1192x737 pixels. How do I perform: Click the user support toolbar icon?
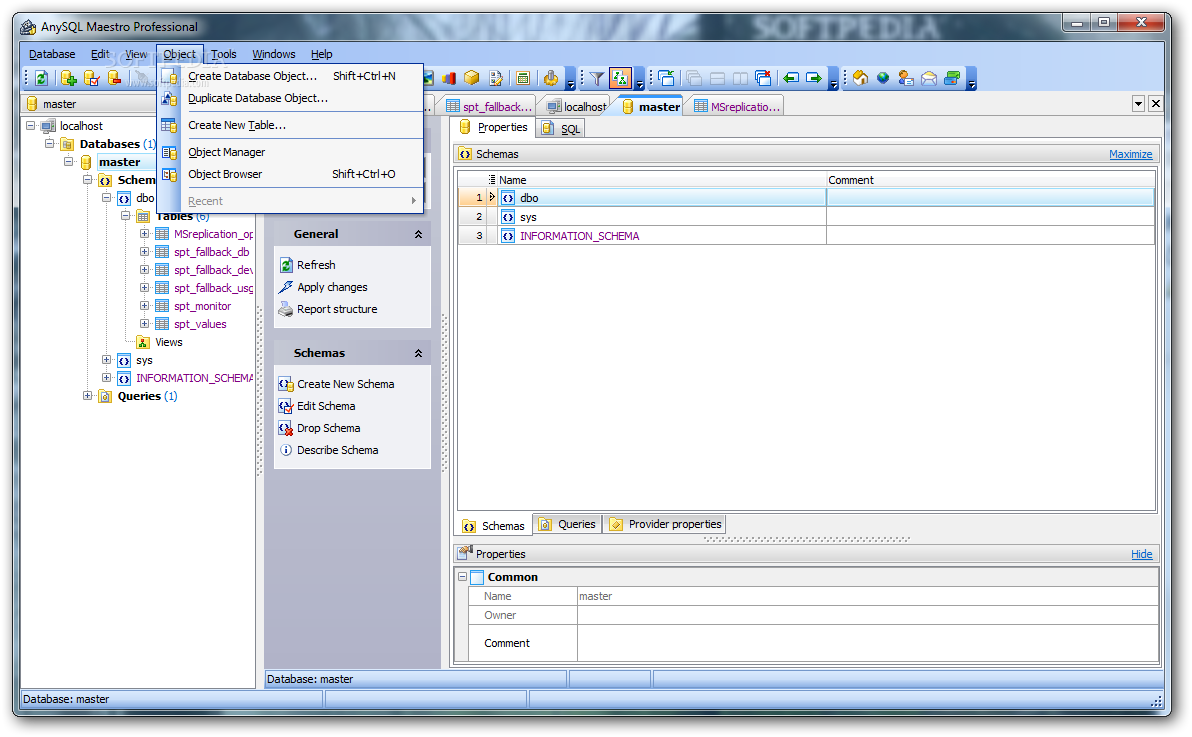(x=905, y=78)
